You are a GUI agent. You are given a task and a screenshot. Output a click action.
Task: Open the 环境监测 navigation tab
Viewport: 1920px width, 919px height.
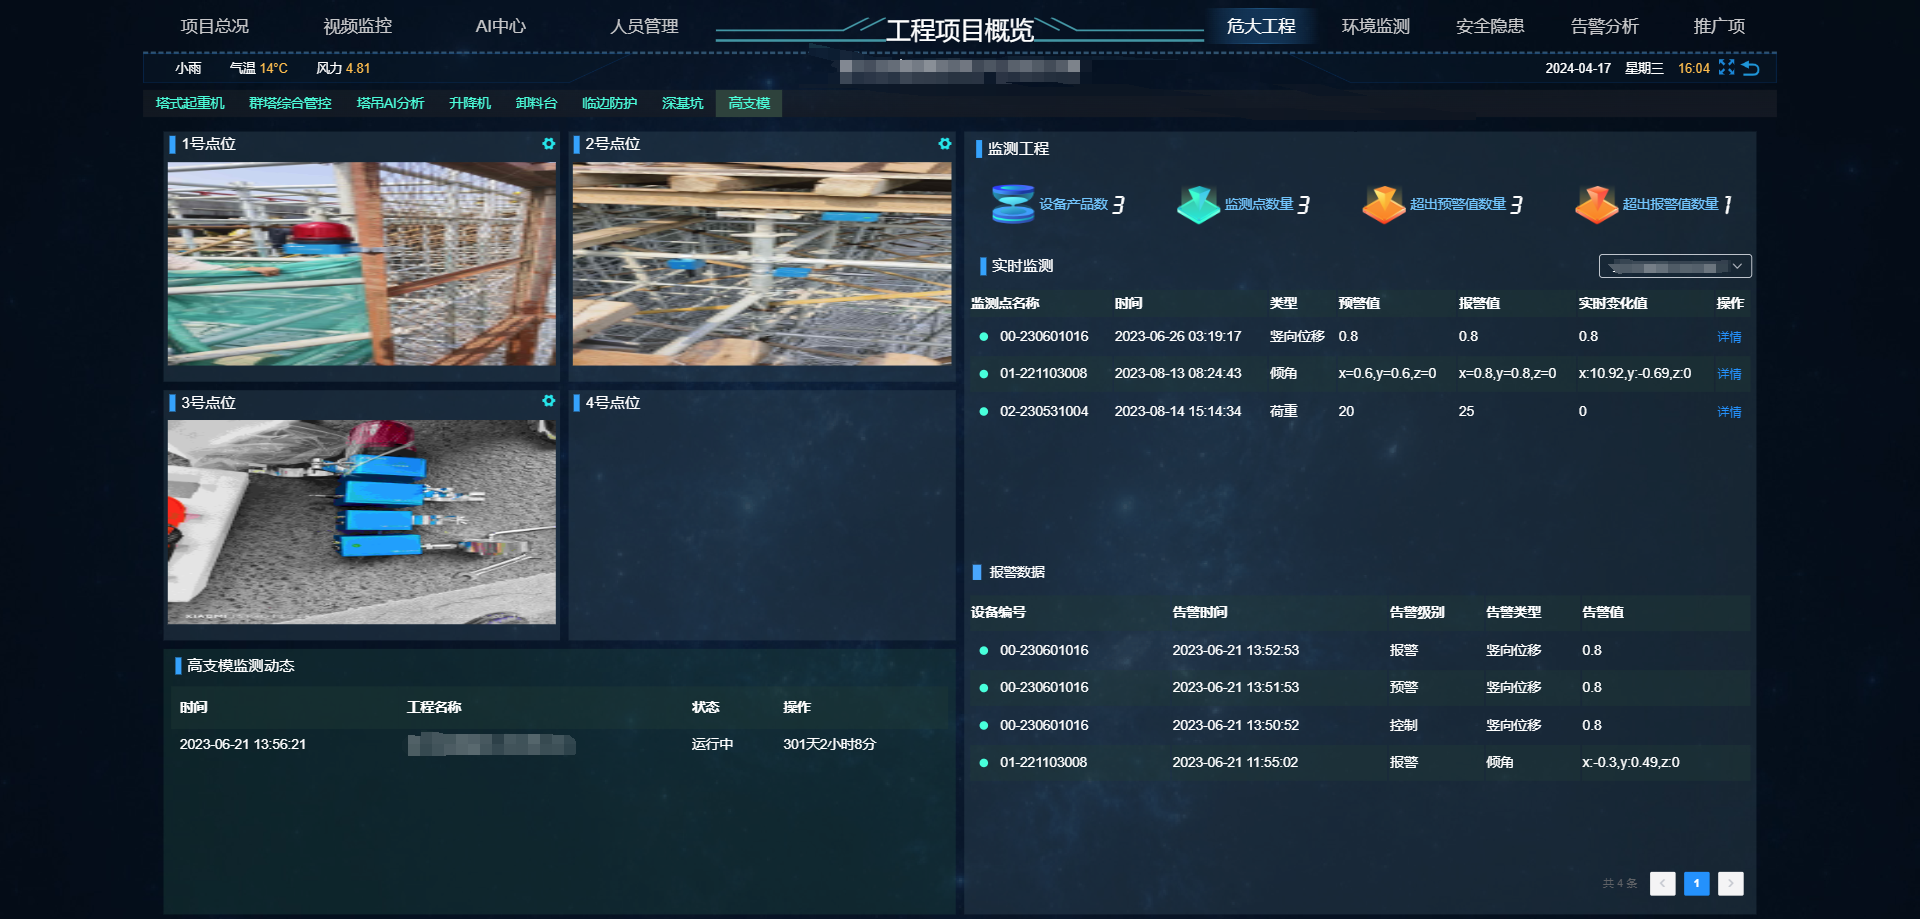pyautogui.click(x=1375, y=26)
